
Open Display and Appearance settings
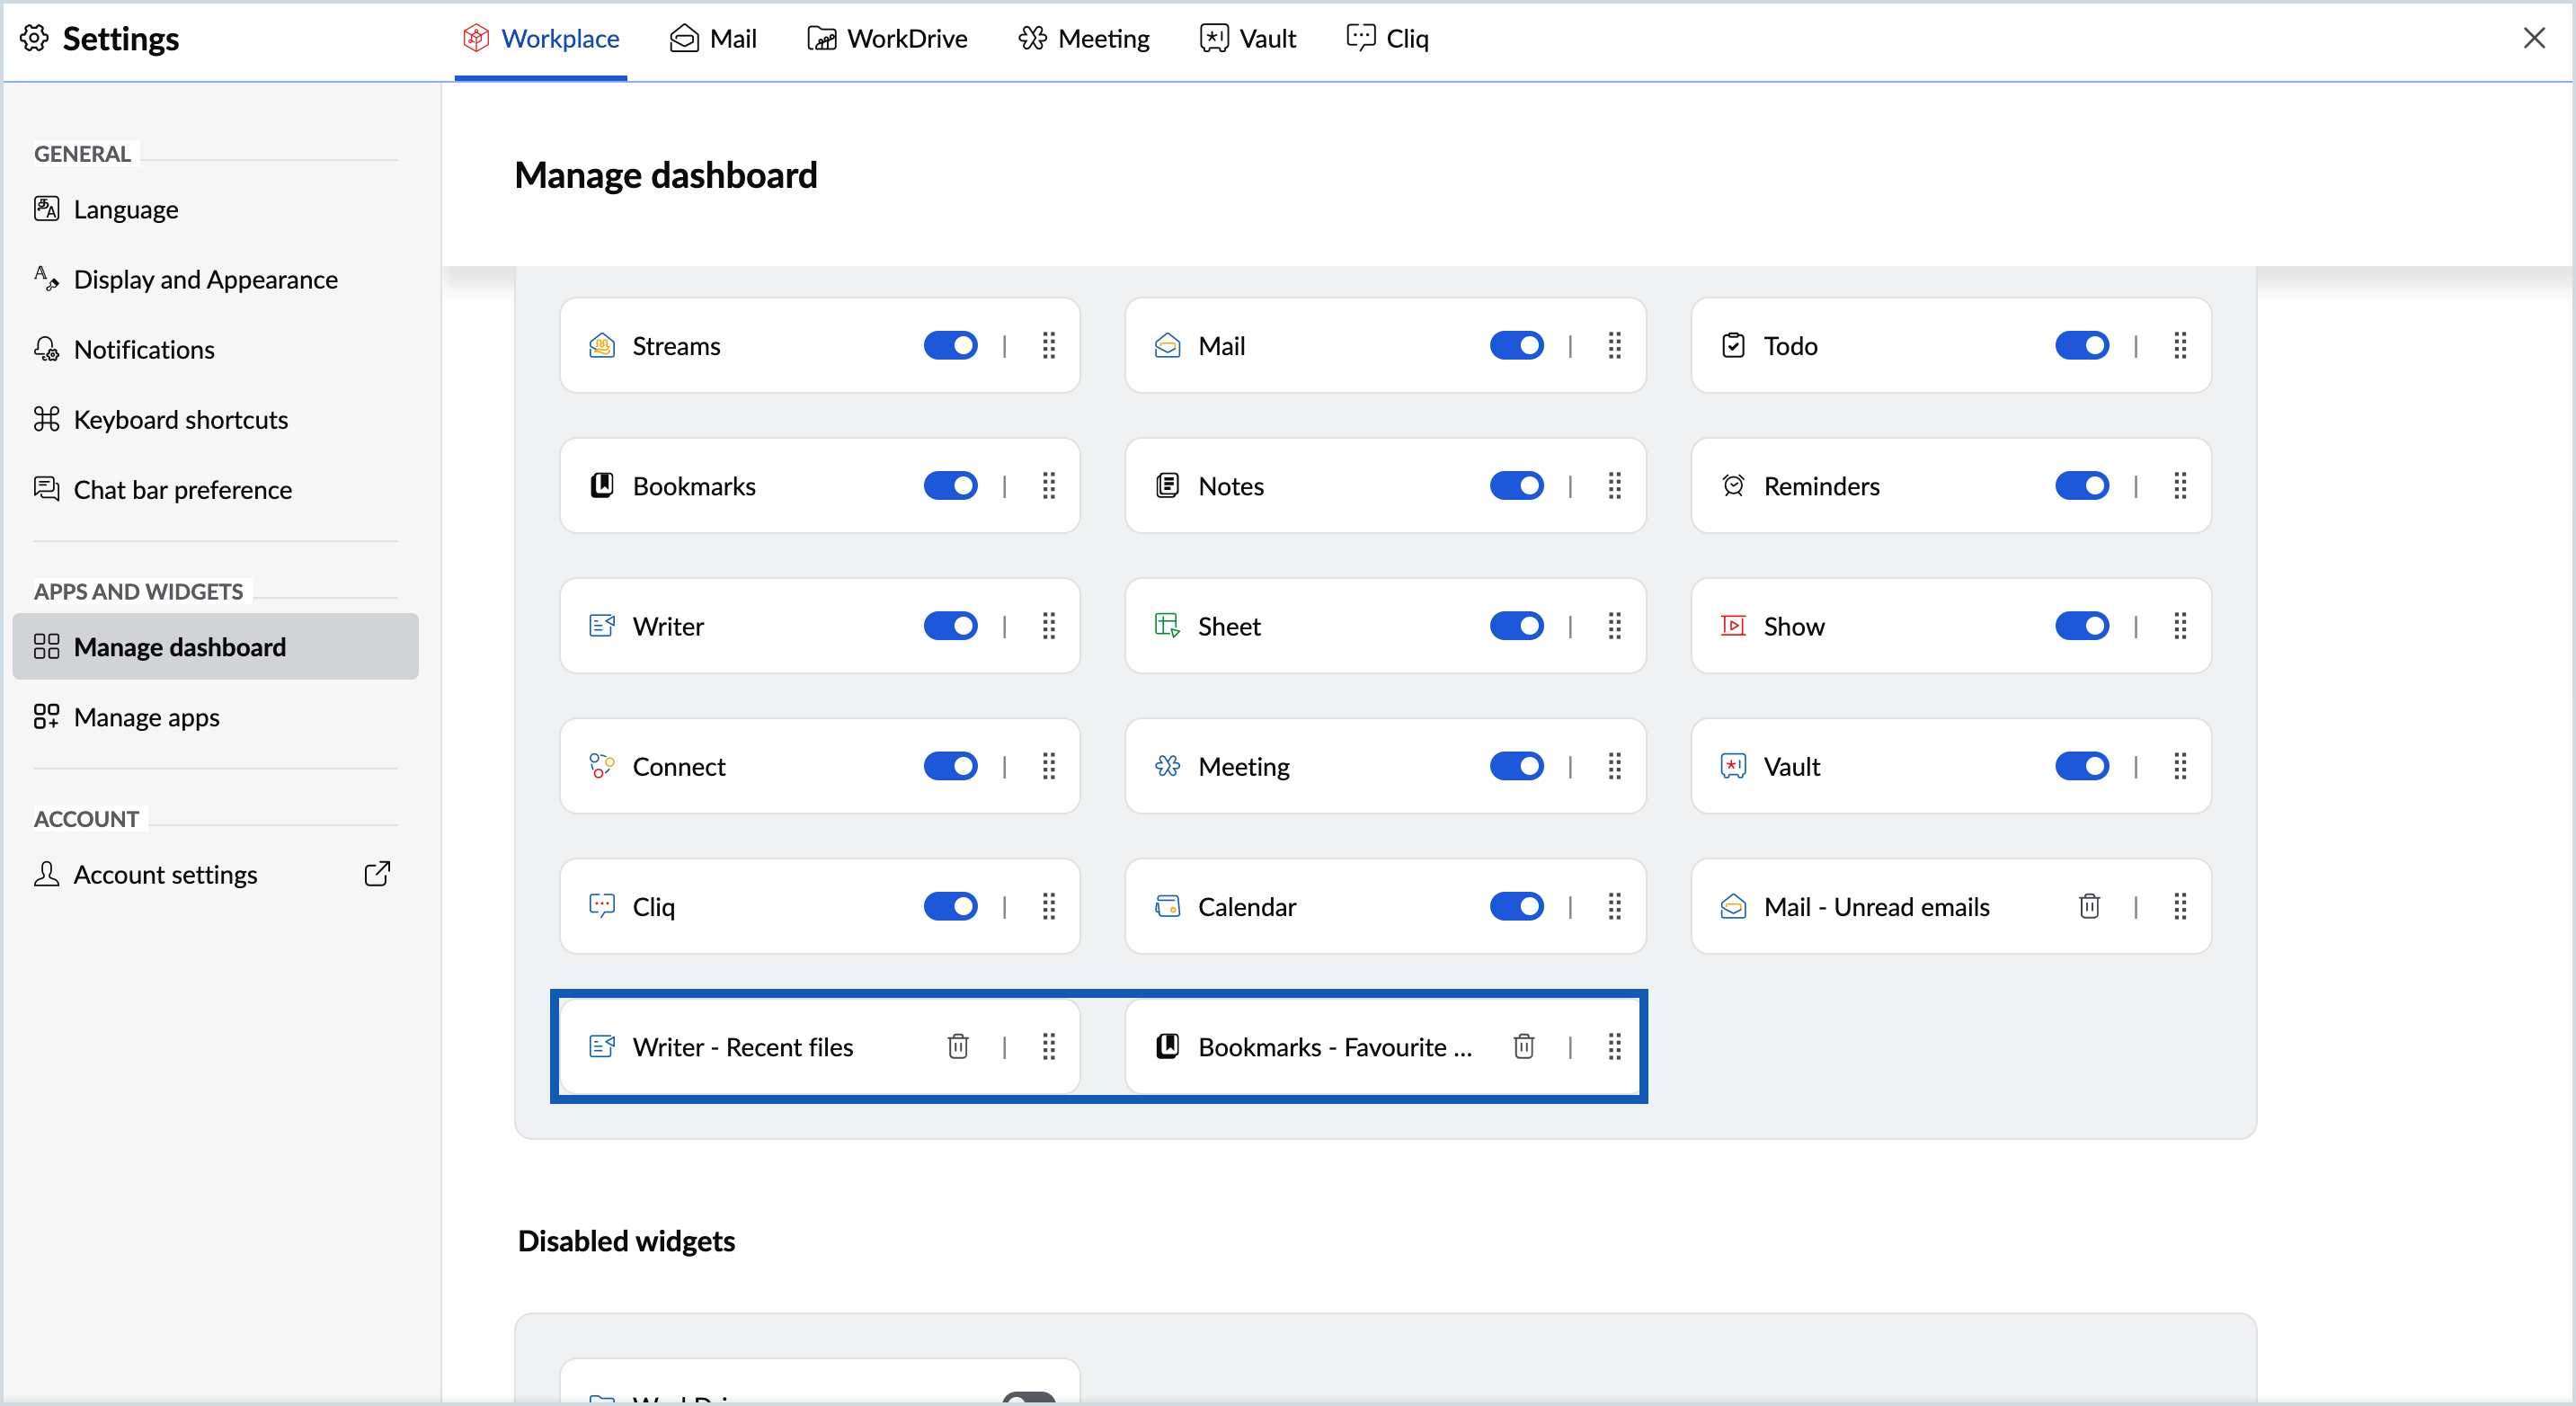pos(215,280)
